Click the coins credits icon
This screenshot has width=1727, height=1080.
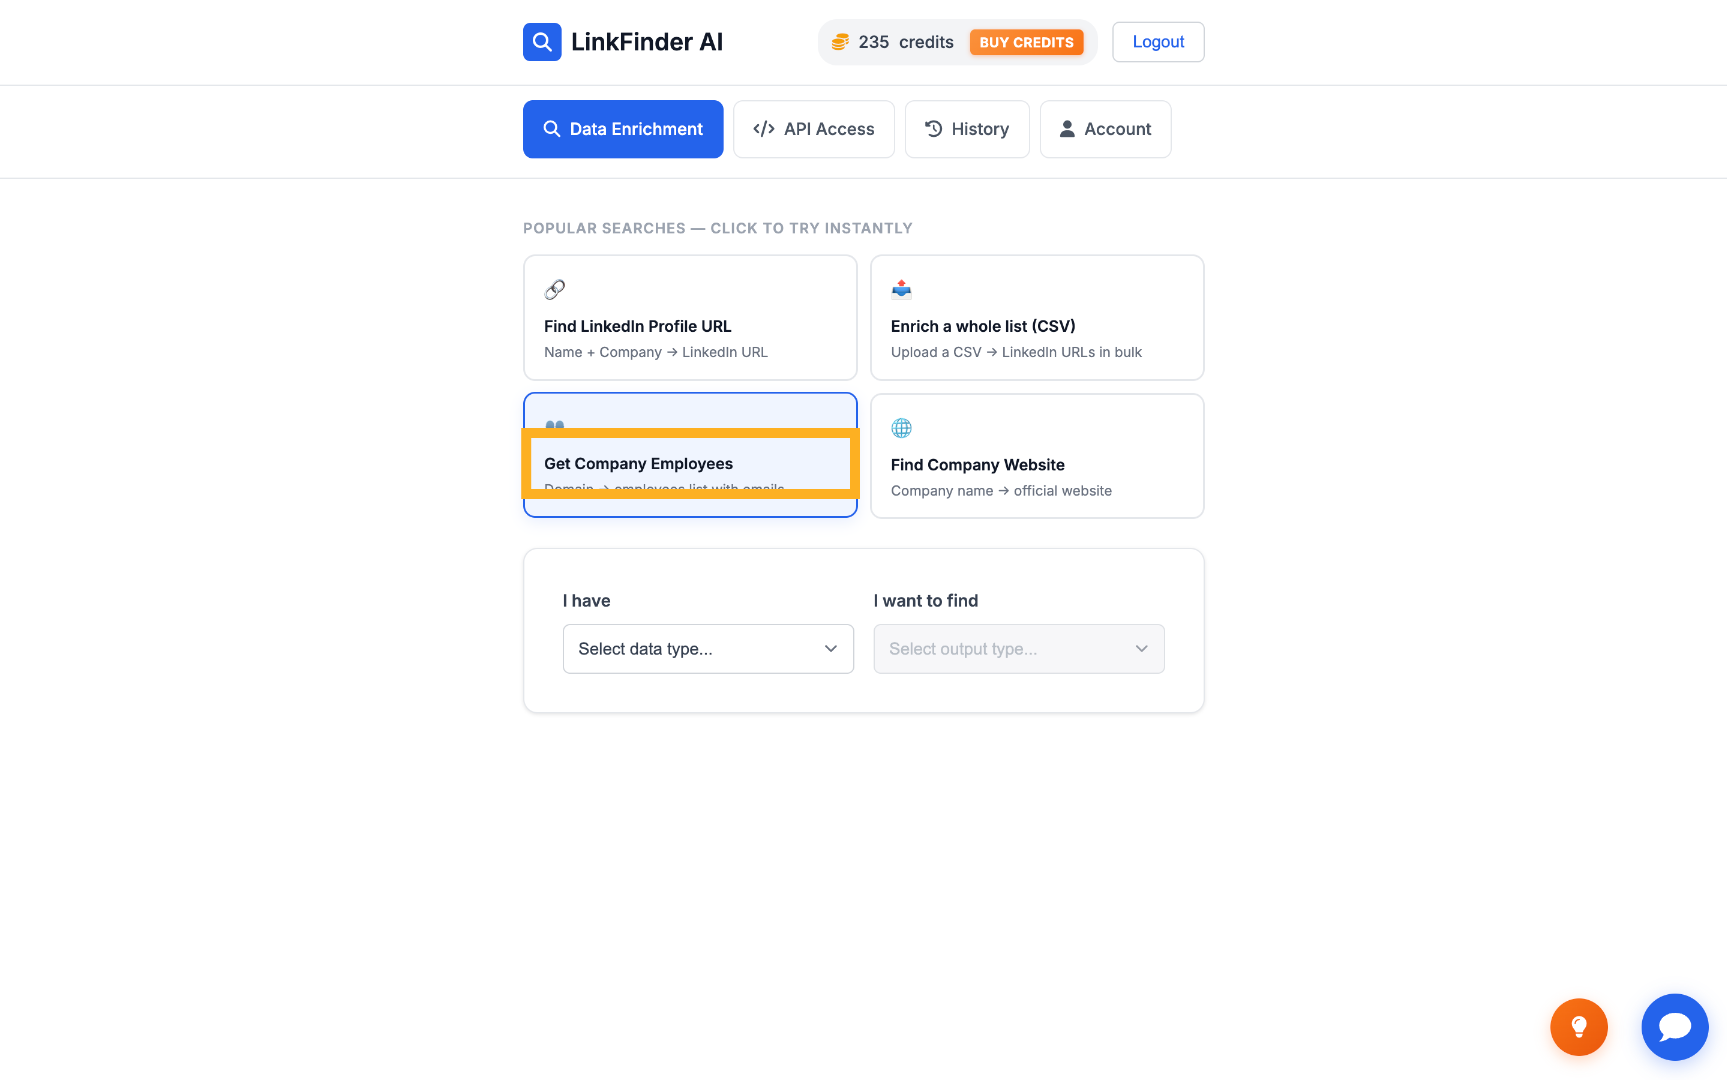click(840, 42)
